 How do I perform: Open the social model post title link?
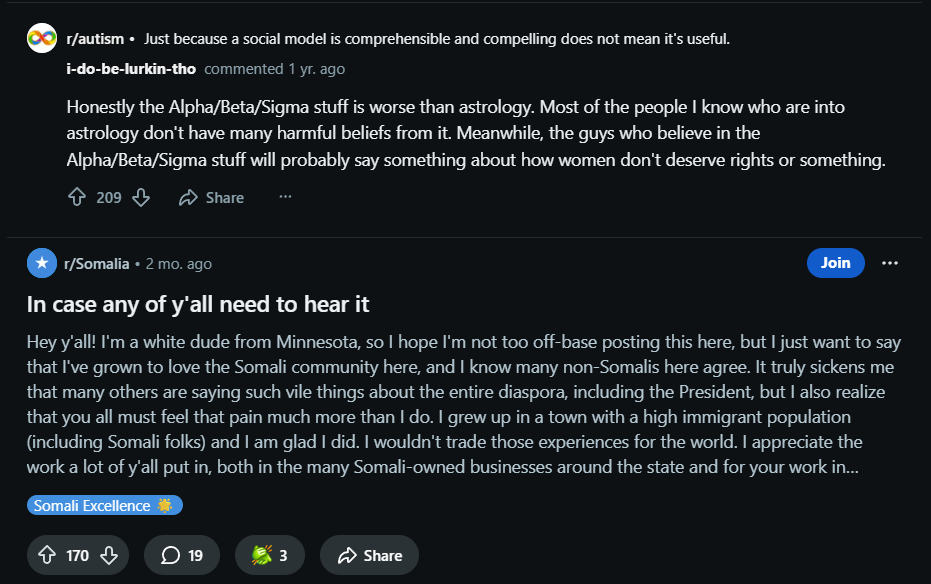437,39
